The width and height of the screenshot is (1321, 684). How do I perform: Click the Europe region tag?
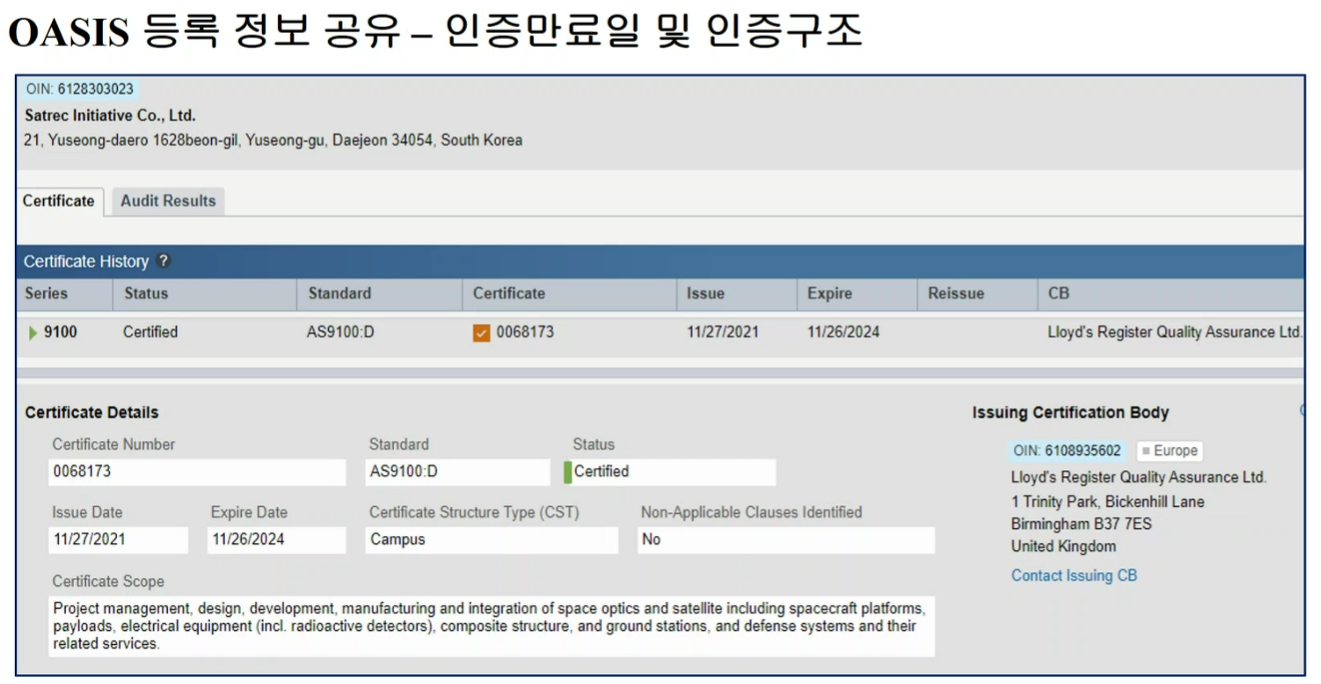click(x=1169, y=451)
